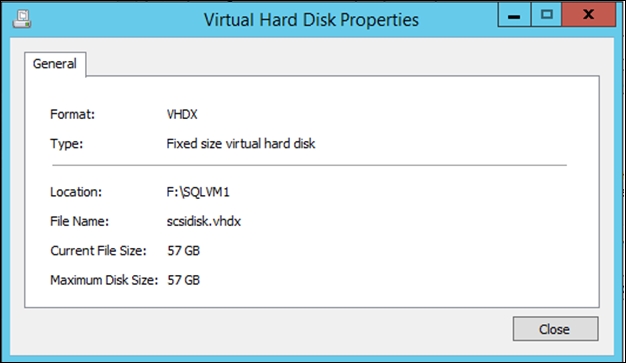Click the Current File Size label
The height and width of the screenshot is (363, 626).
98,251
